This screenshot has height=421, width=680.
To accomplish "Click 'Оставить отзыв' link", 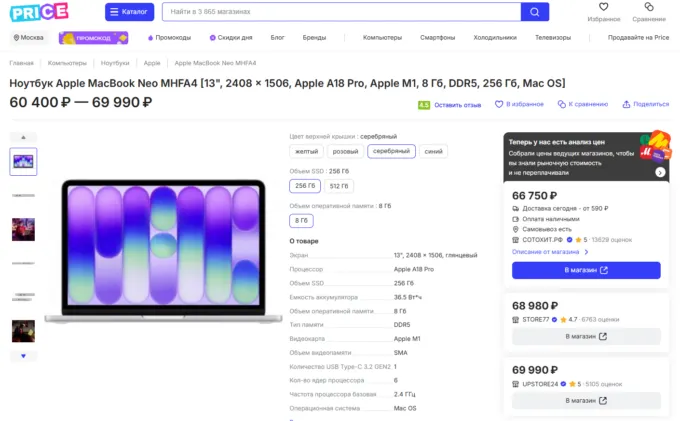I will [x=458, y=105].
